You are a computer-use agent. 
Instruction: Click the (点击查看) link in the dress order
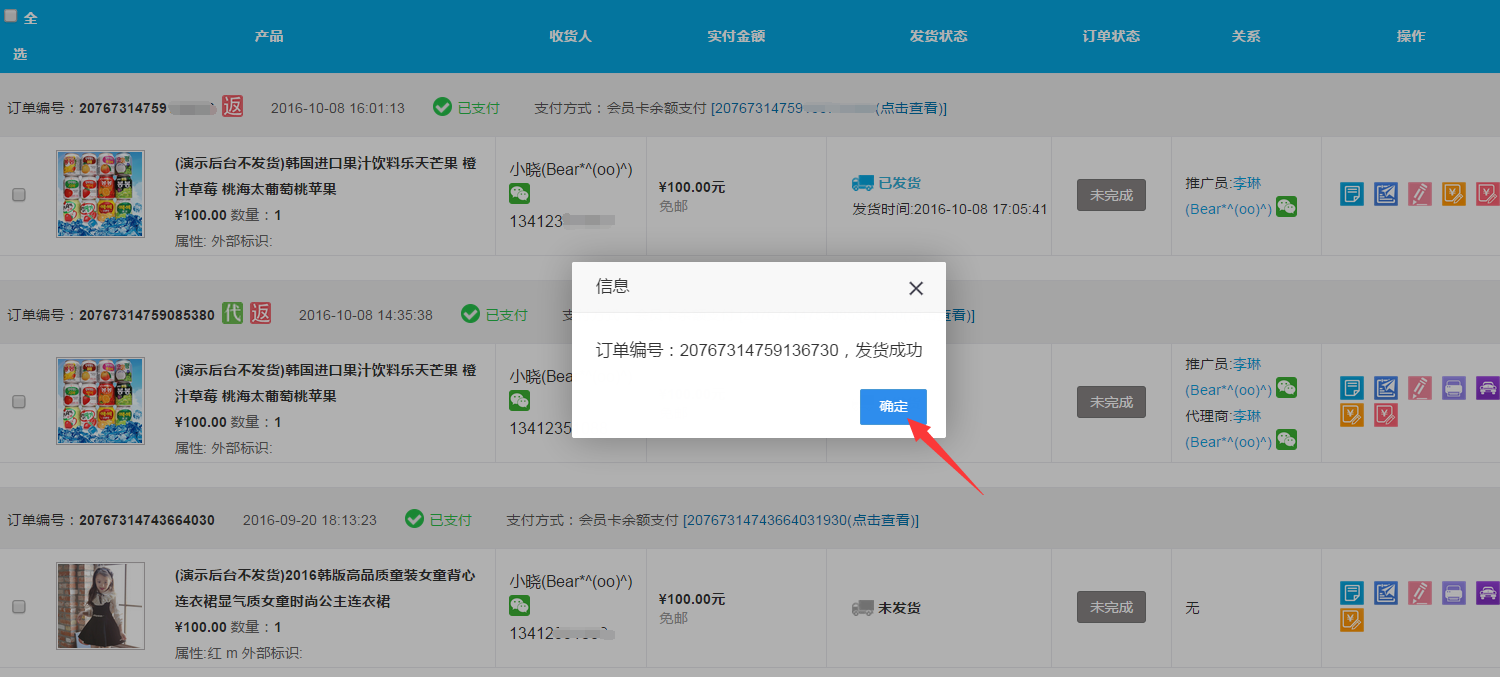point(881,520)
